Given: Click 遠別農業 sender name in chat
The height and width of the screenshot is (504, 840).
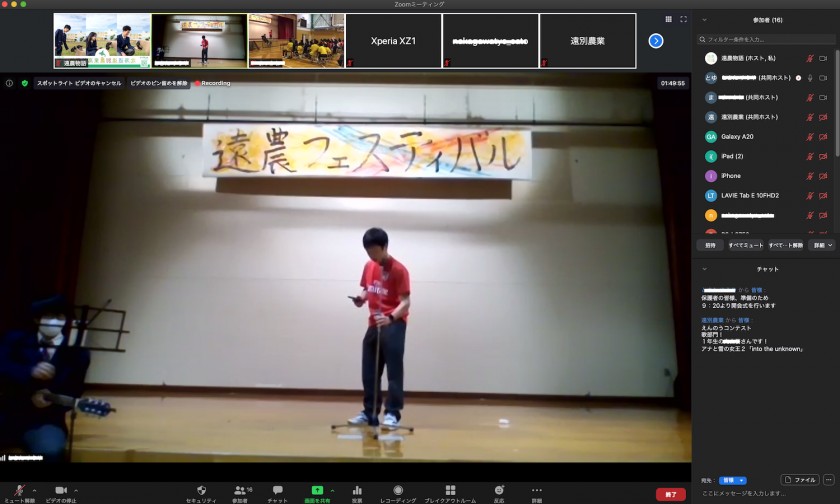Looking at the screenshot, I should click(x=712, y=320).
